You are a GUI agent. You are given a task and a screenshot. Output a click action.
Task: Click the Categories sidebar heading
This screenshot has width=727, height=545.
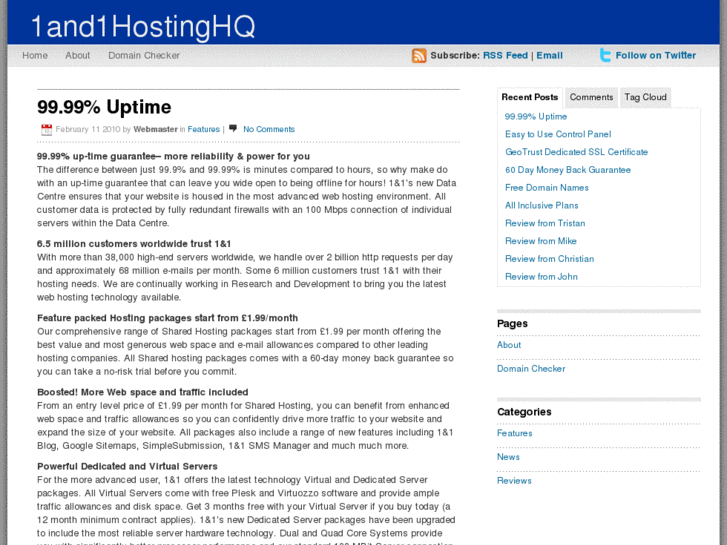[524, 411]
